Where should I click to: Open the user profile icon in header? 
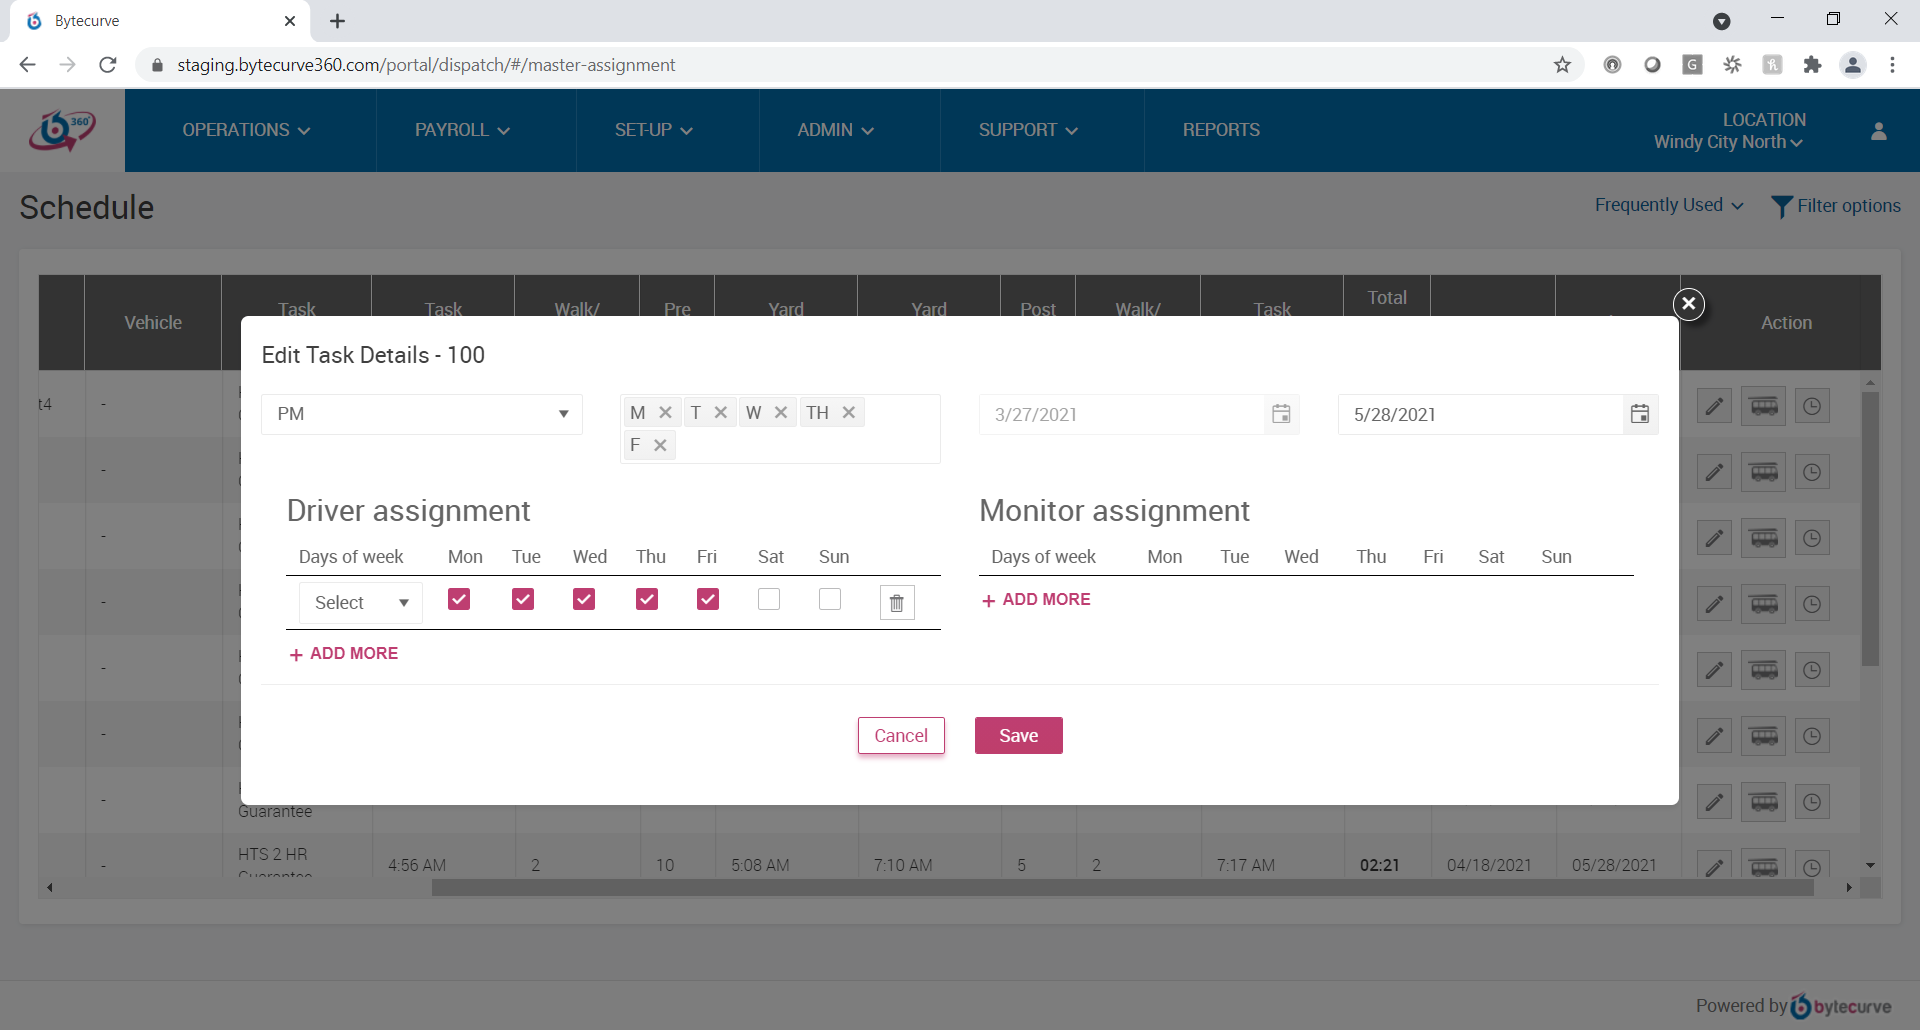1879,131
